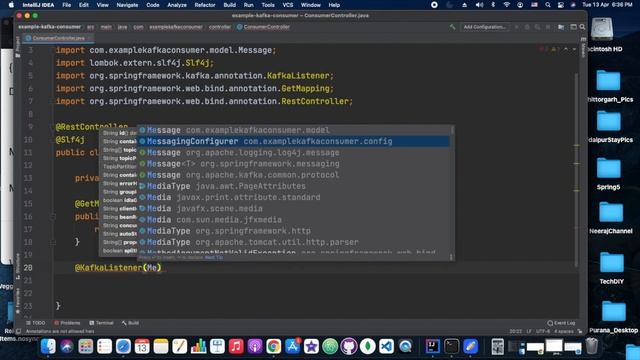Click the error count indicator in editor corner
The width and height of the screenshot is (640, 360).
(543, 49)
